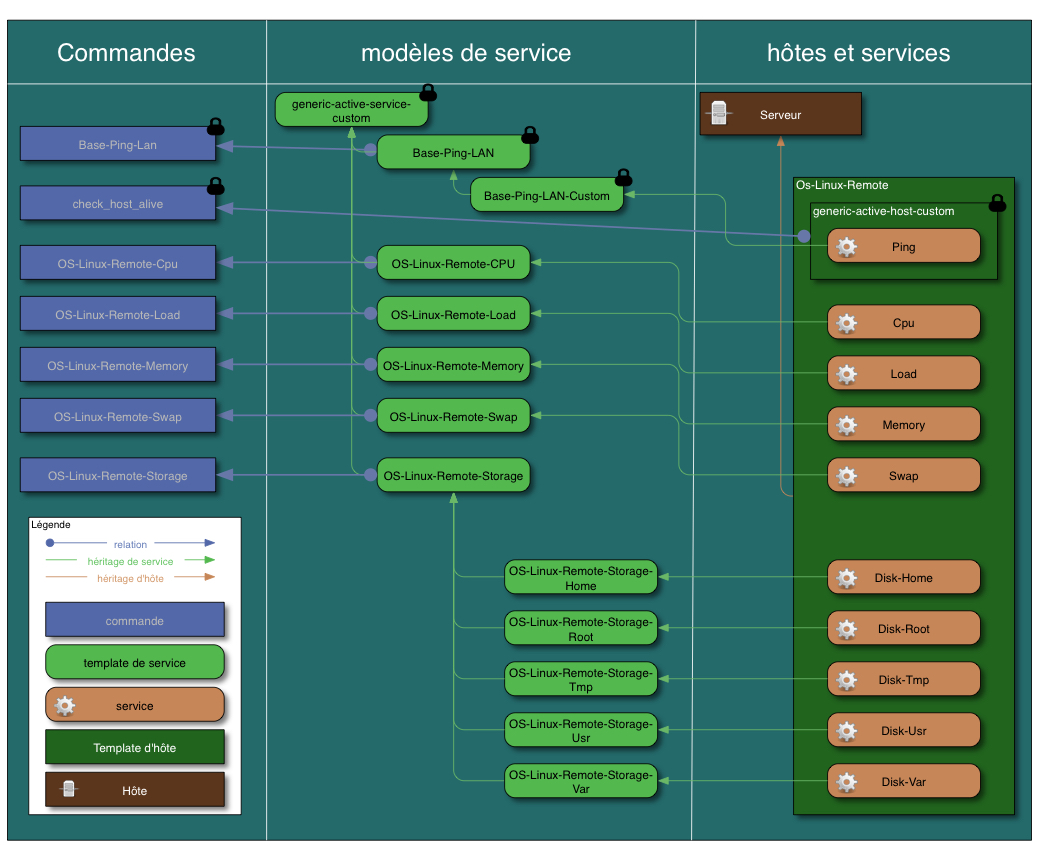Click the hôtes et services header
The height and width of the screenshot is (847, 1038).
pyautogui.click(x=858, y=53)
